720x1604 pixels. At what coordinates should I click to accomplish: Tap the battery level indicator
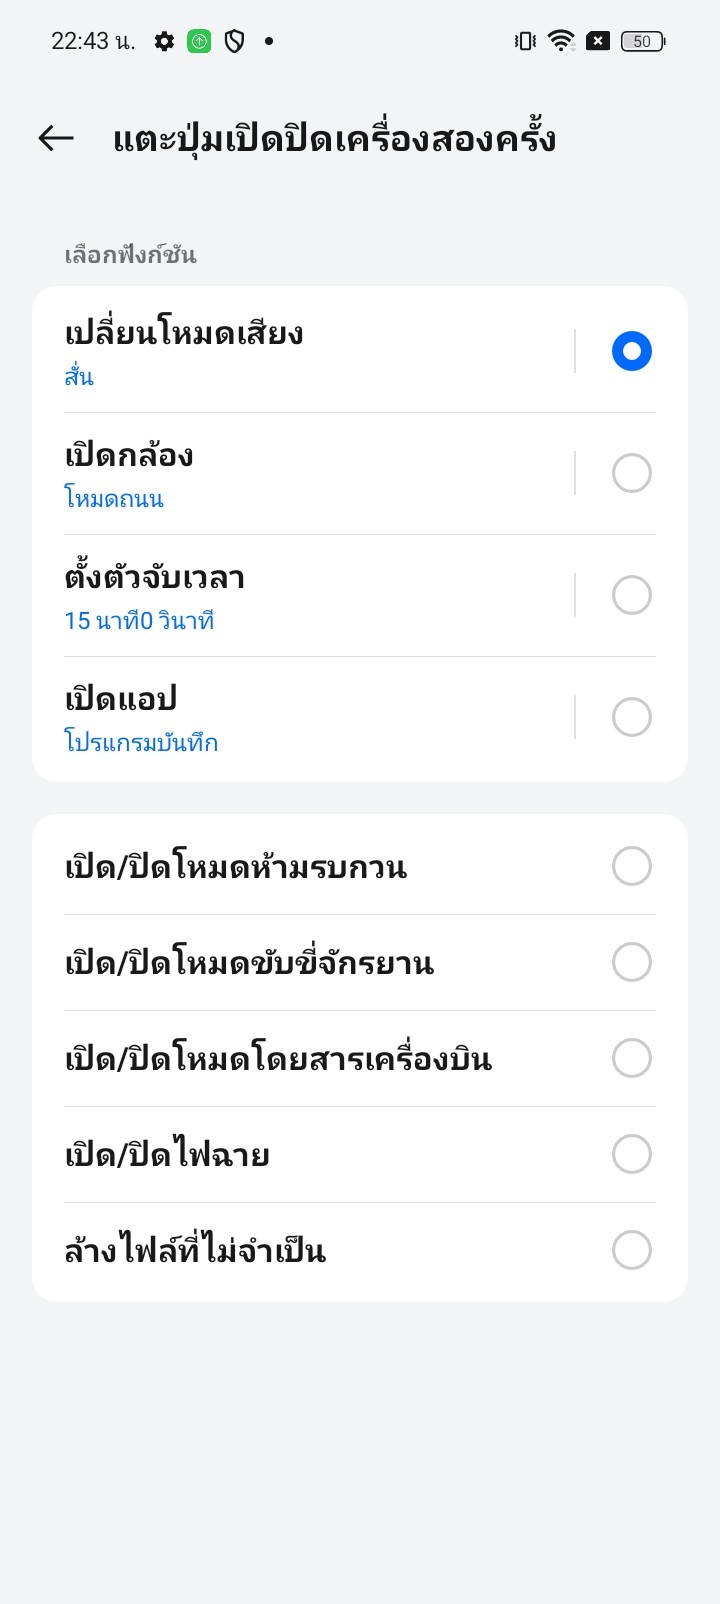pyautogui.click(x=643, y=41)
